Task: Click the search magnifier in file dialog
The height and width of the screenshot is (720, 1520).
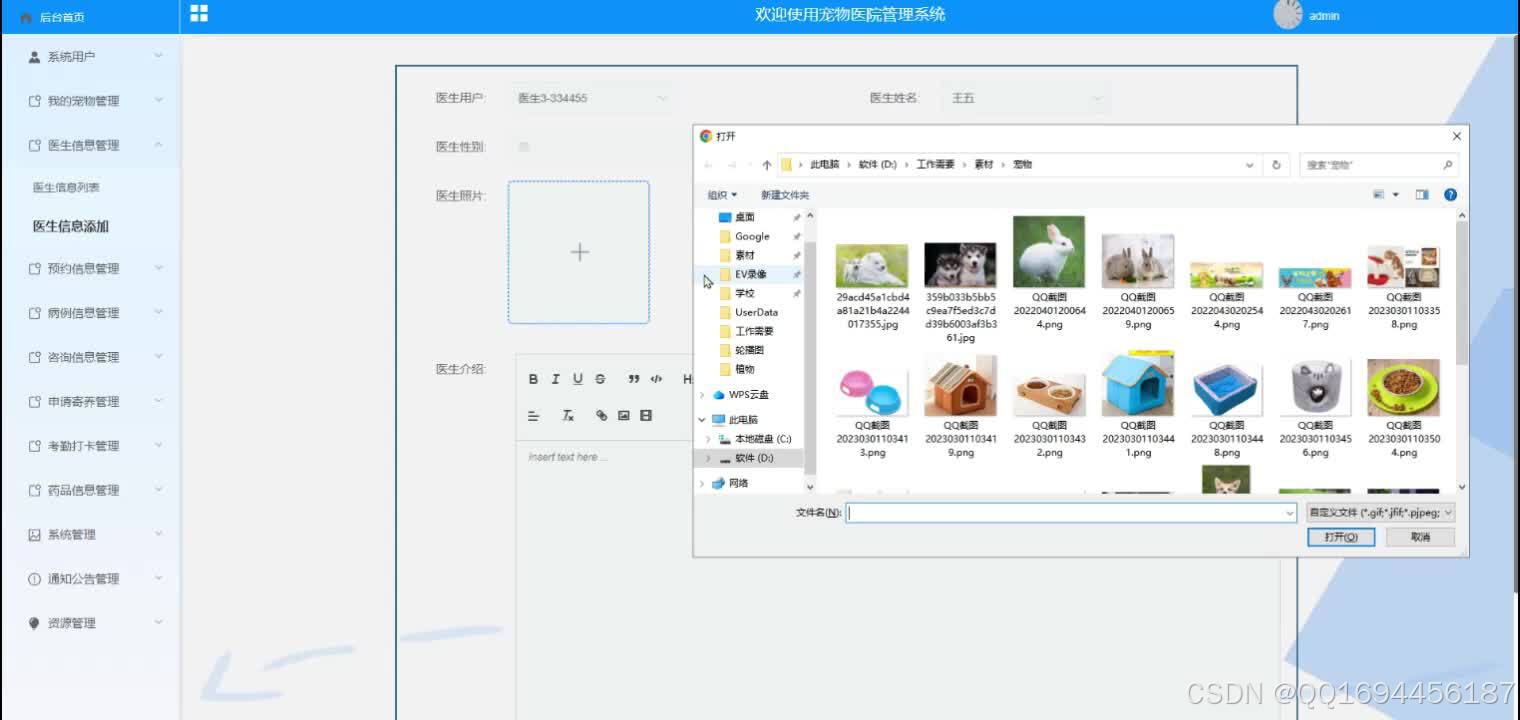Action: [1447, 165]
